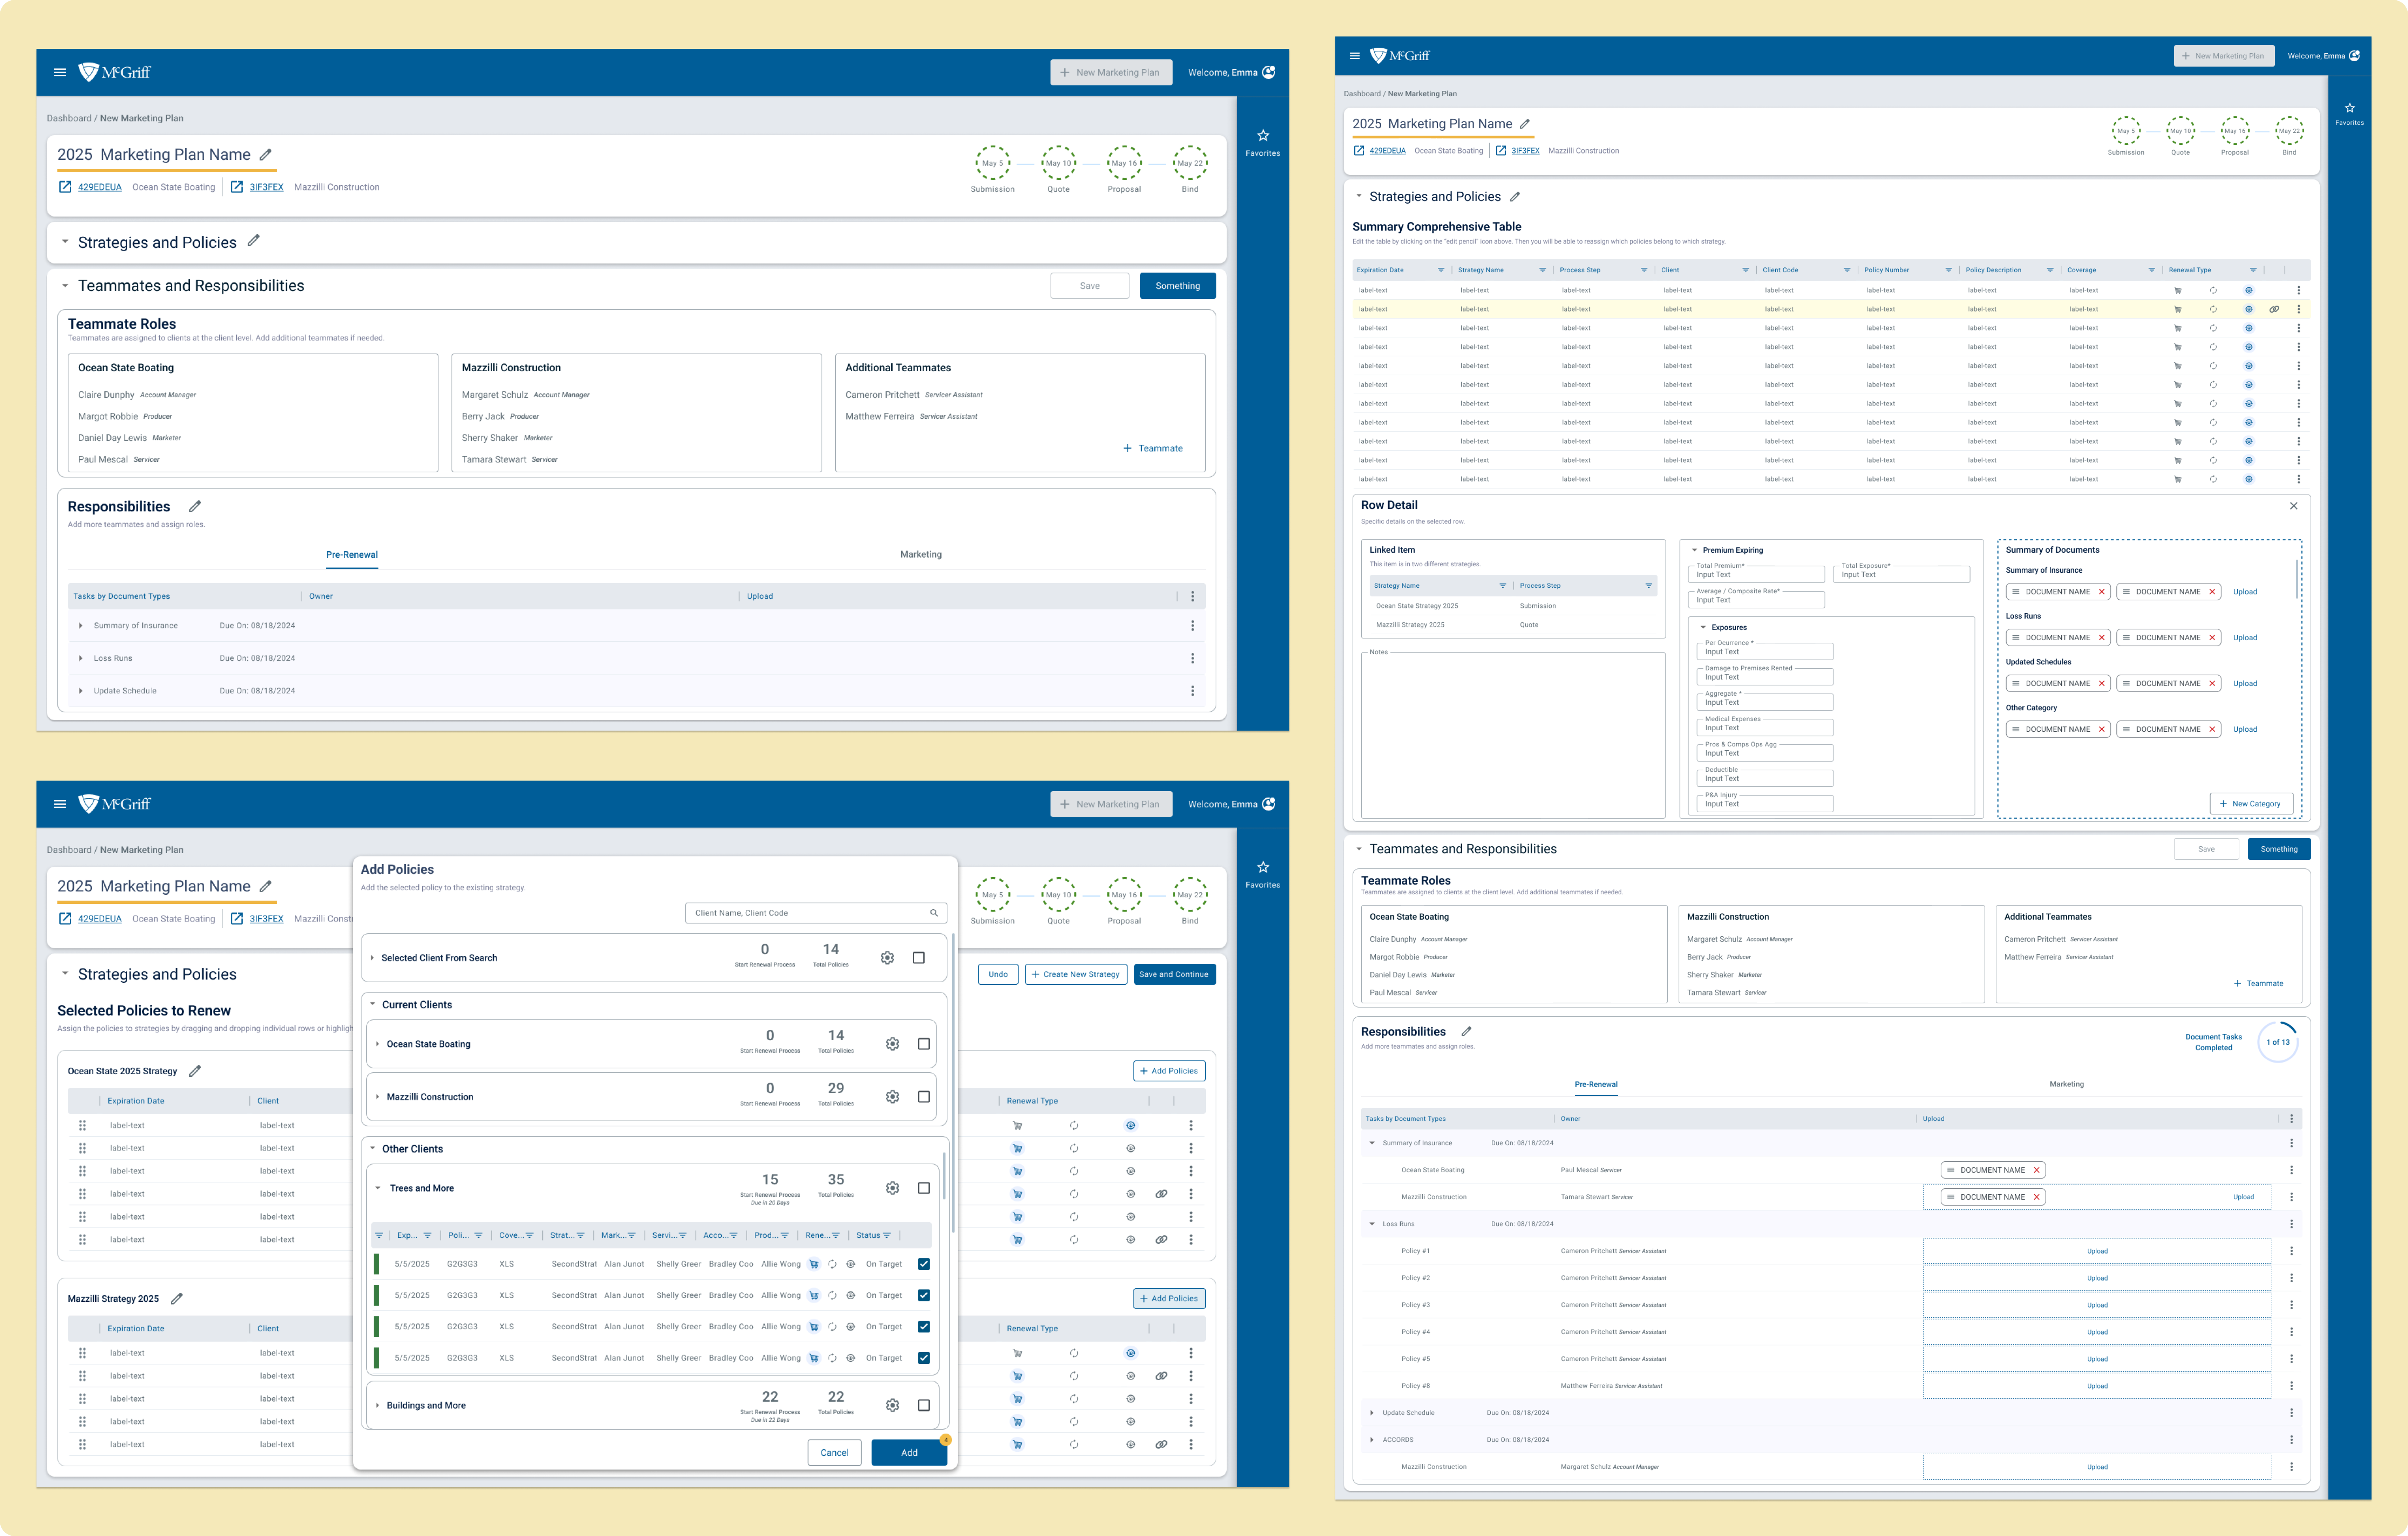Image resolution: width=2408 pixels, height=1536 pixels.
Task: Click 1 of 13 progress ring
Action: [2278, 1042]
